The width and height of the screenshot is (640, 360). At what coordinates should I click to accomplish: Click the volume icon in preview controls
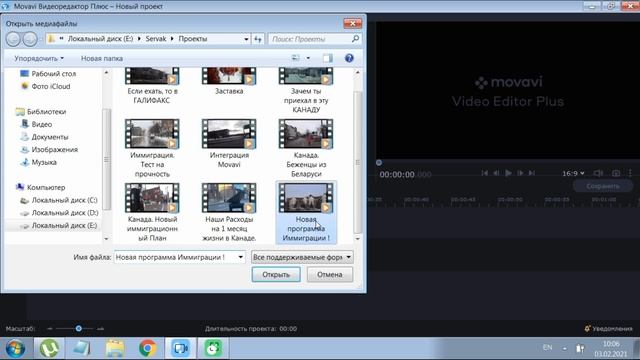(x=598, y=173)
